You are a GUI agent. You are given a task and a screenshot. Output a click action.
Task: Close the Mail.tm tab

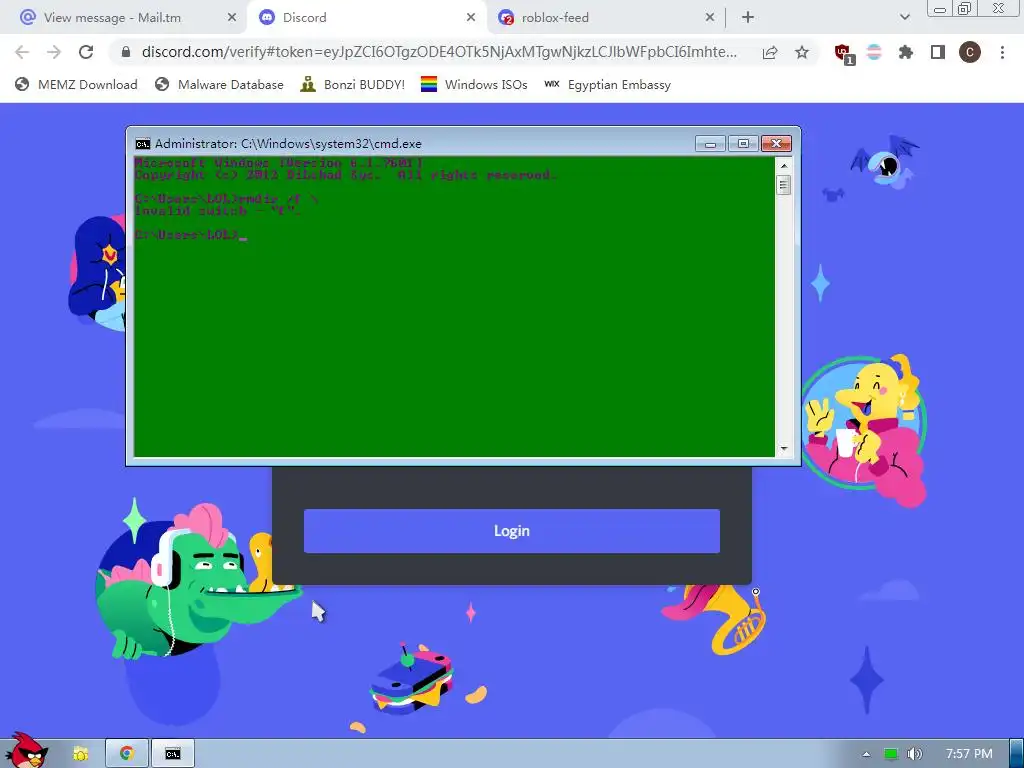click(232, 18)
